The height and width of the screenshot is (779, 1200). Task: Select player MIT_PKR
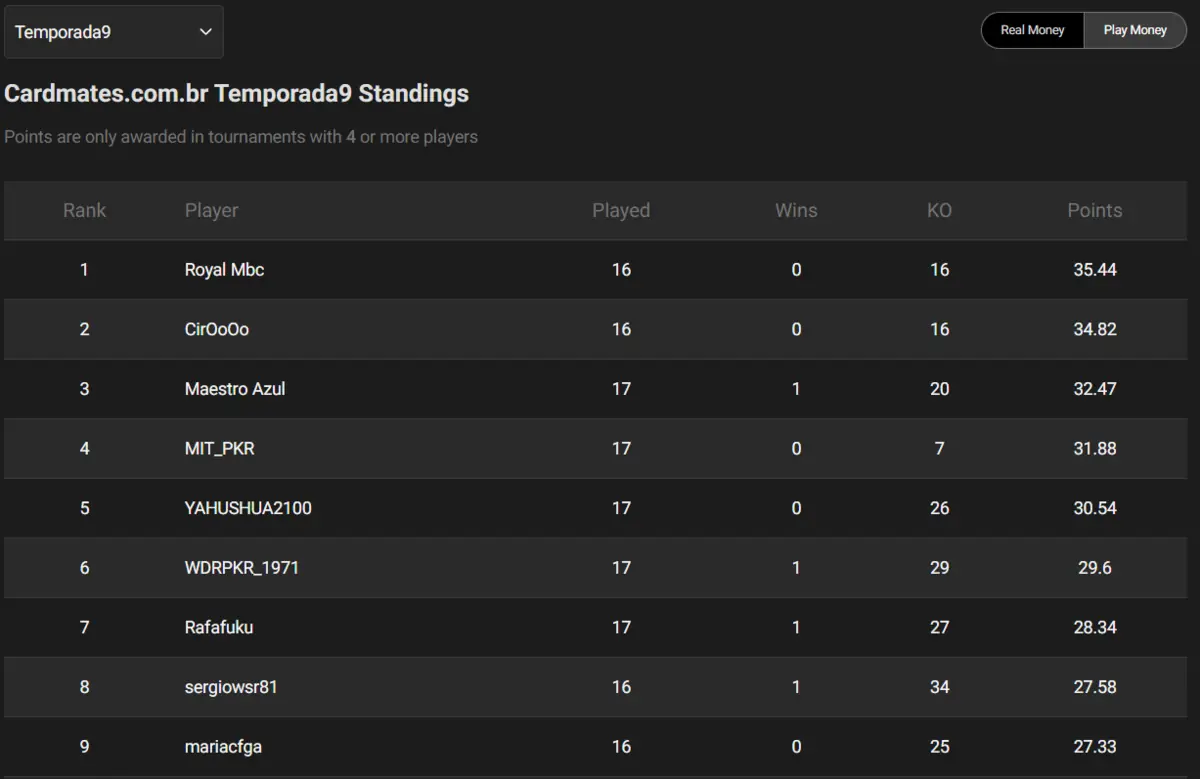click(x=220, y=449)
